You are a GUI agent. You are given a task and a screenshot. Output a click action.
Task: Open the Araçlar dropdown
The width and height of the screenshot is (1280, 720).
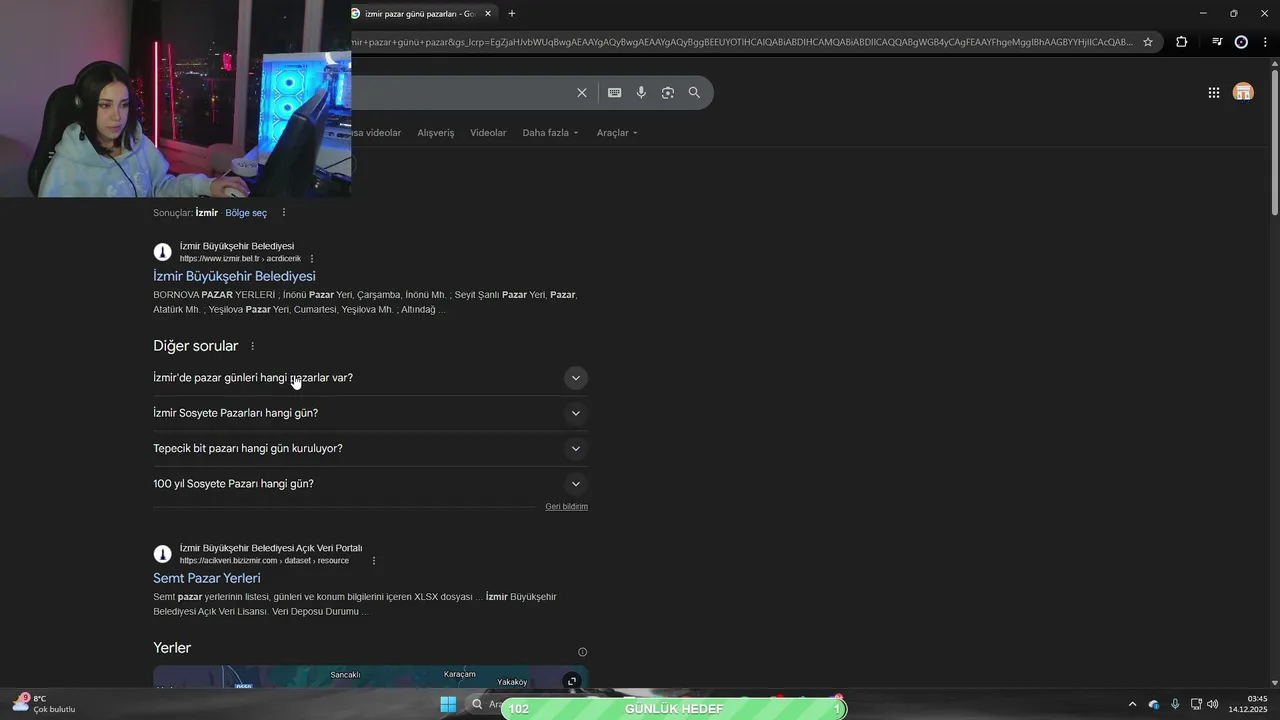(x=617, y=133)
